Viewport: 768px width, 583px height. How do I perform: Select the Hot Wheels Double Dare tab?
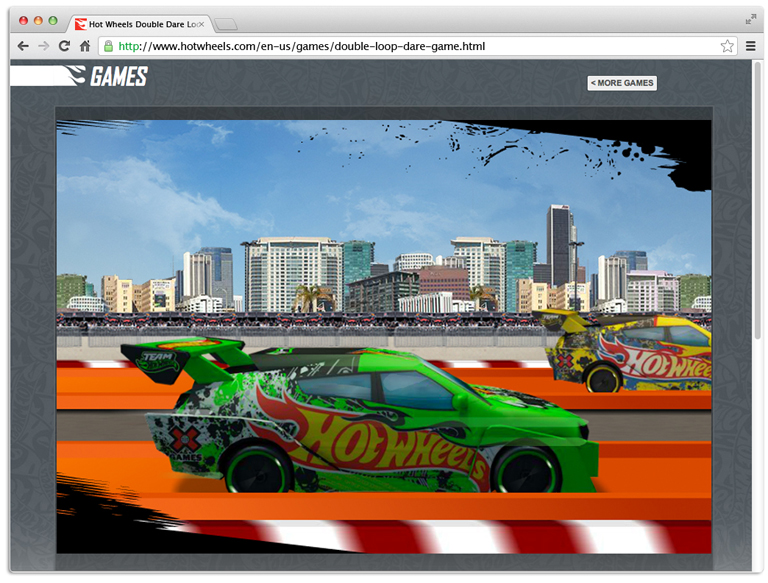click(142, 24)
